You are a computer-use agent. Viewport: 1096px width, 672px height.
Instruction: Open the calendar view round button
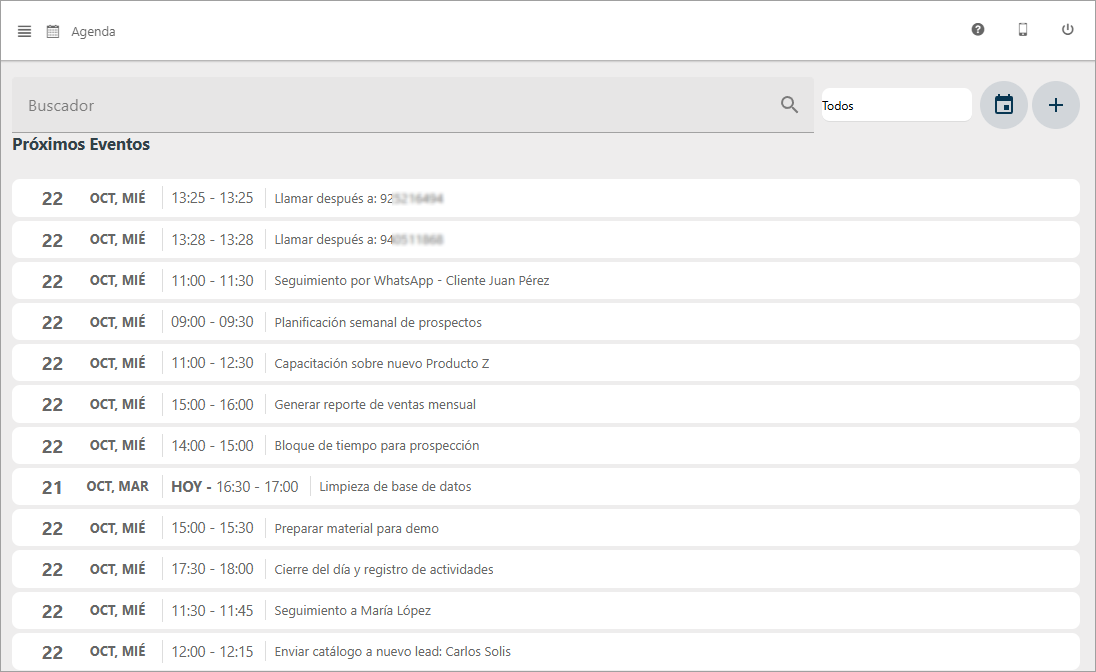[1004, 105]
